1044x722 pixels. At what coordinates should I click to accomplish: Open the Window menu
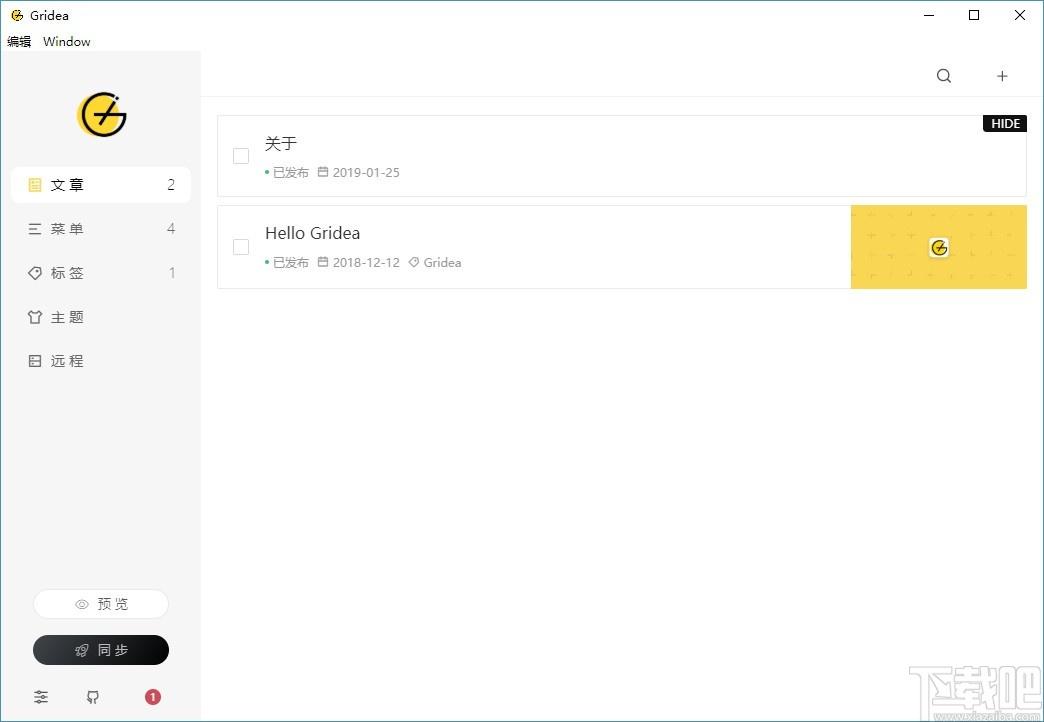(67, 41)
